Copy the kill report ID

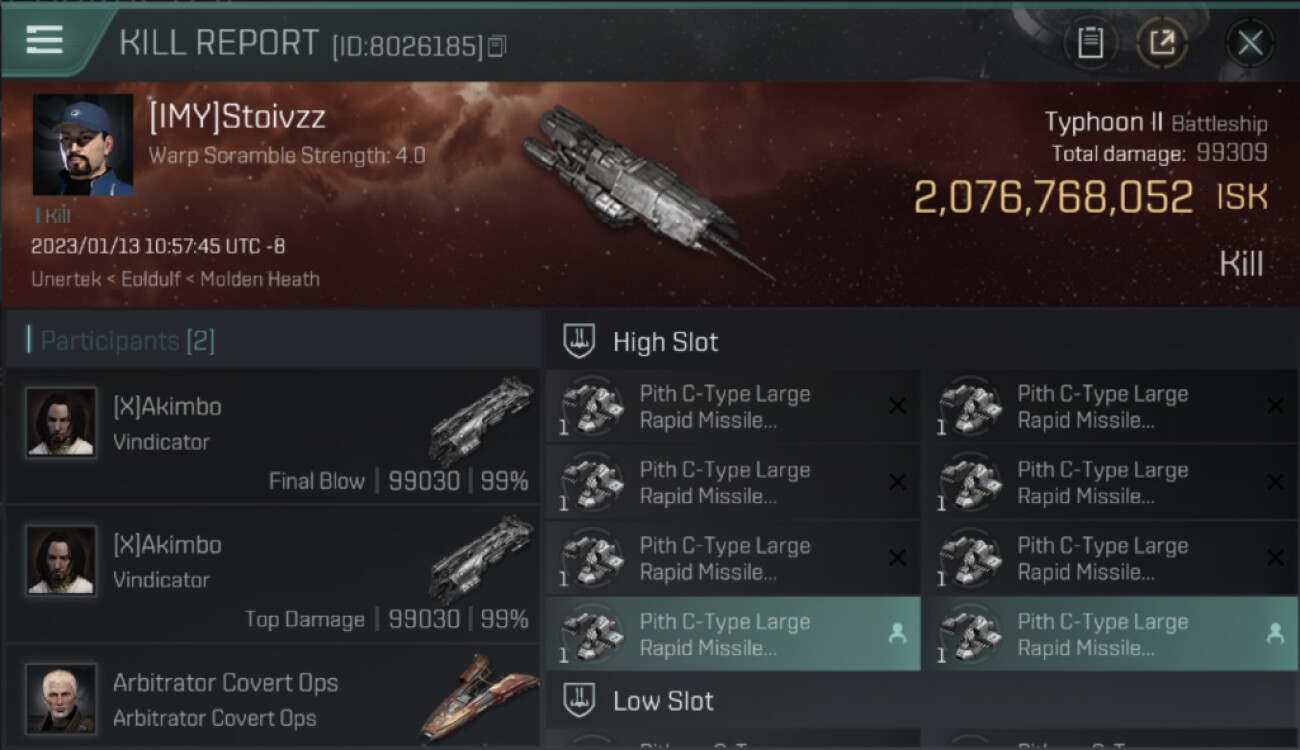(497, 46)
